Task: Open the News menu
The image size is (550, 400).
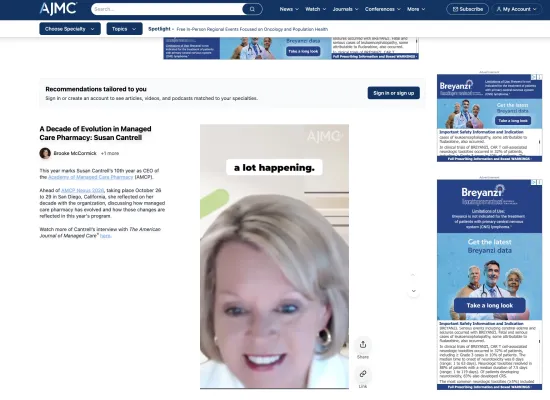Action: point(289,9)
